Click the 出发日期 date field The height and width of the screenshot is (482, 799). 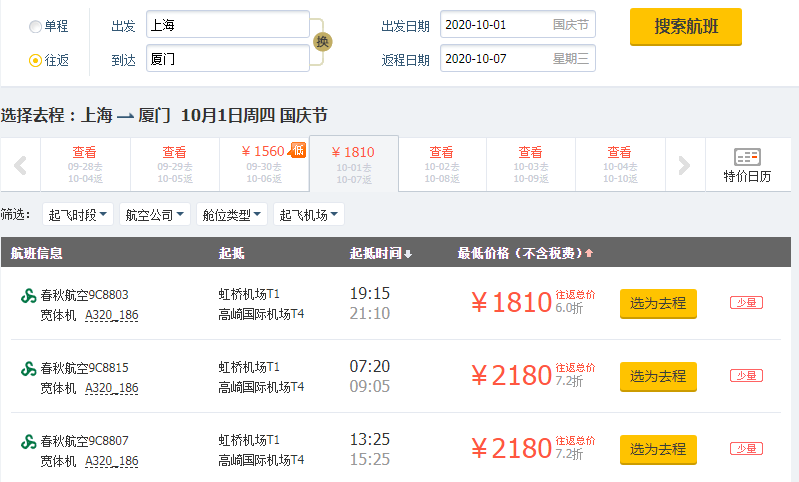pos(517,24)
